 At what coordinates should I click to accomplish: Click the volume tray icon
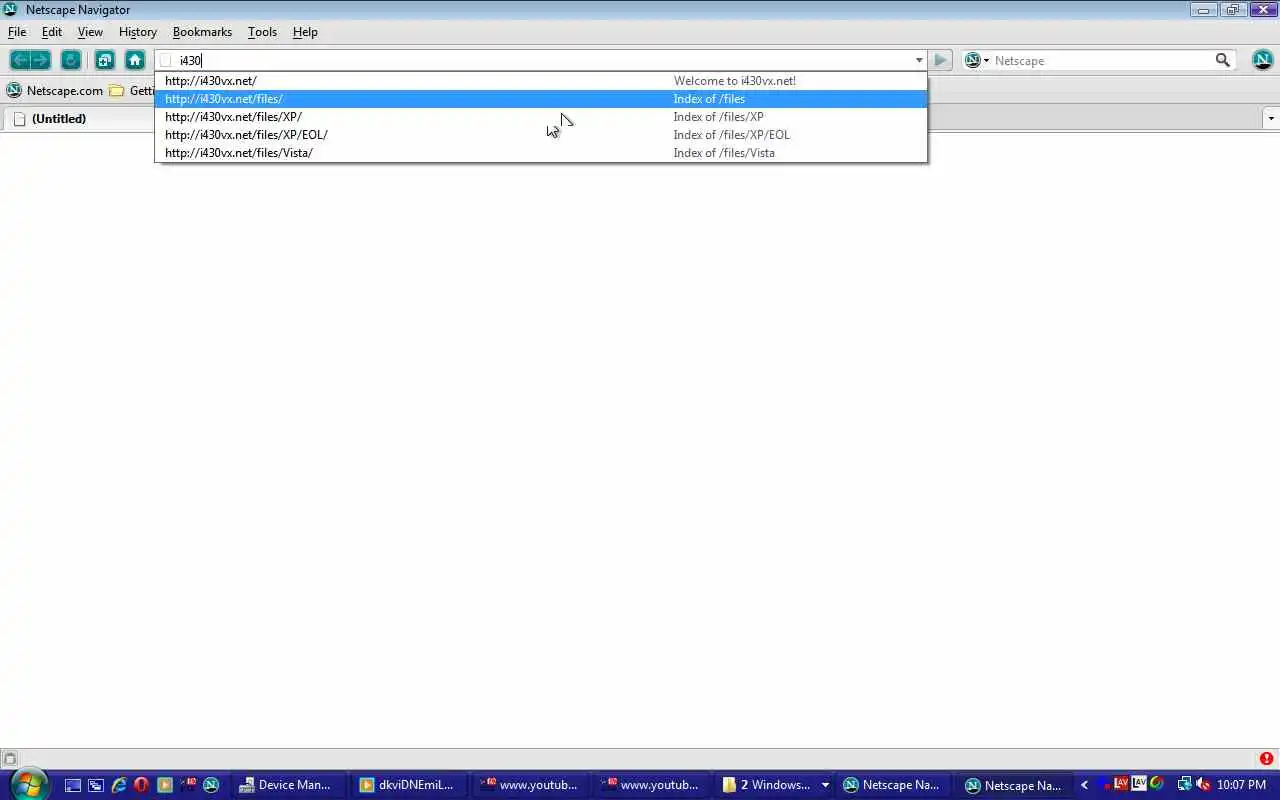(1203, 785)
